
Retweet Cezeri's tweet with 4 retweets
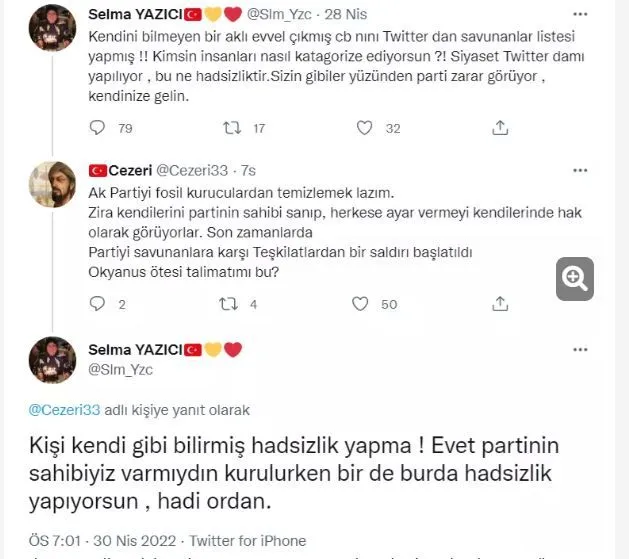pyautogui.click(x=228, y=304)
